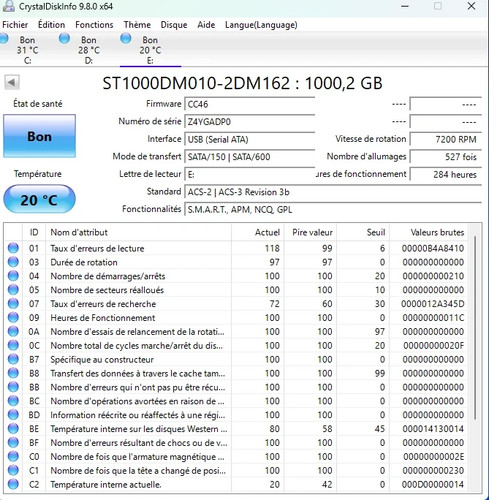
Task: Click status orb for attribute BF
Action: click(13, 443)
